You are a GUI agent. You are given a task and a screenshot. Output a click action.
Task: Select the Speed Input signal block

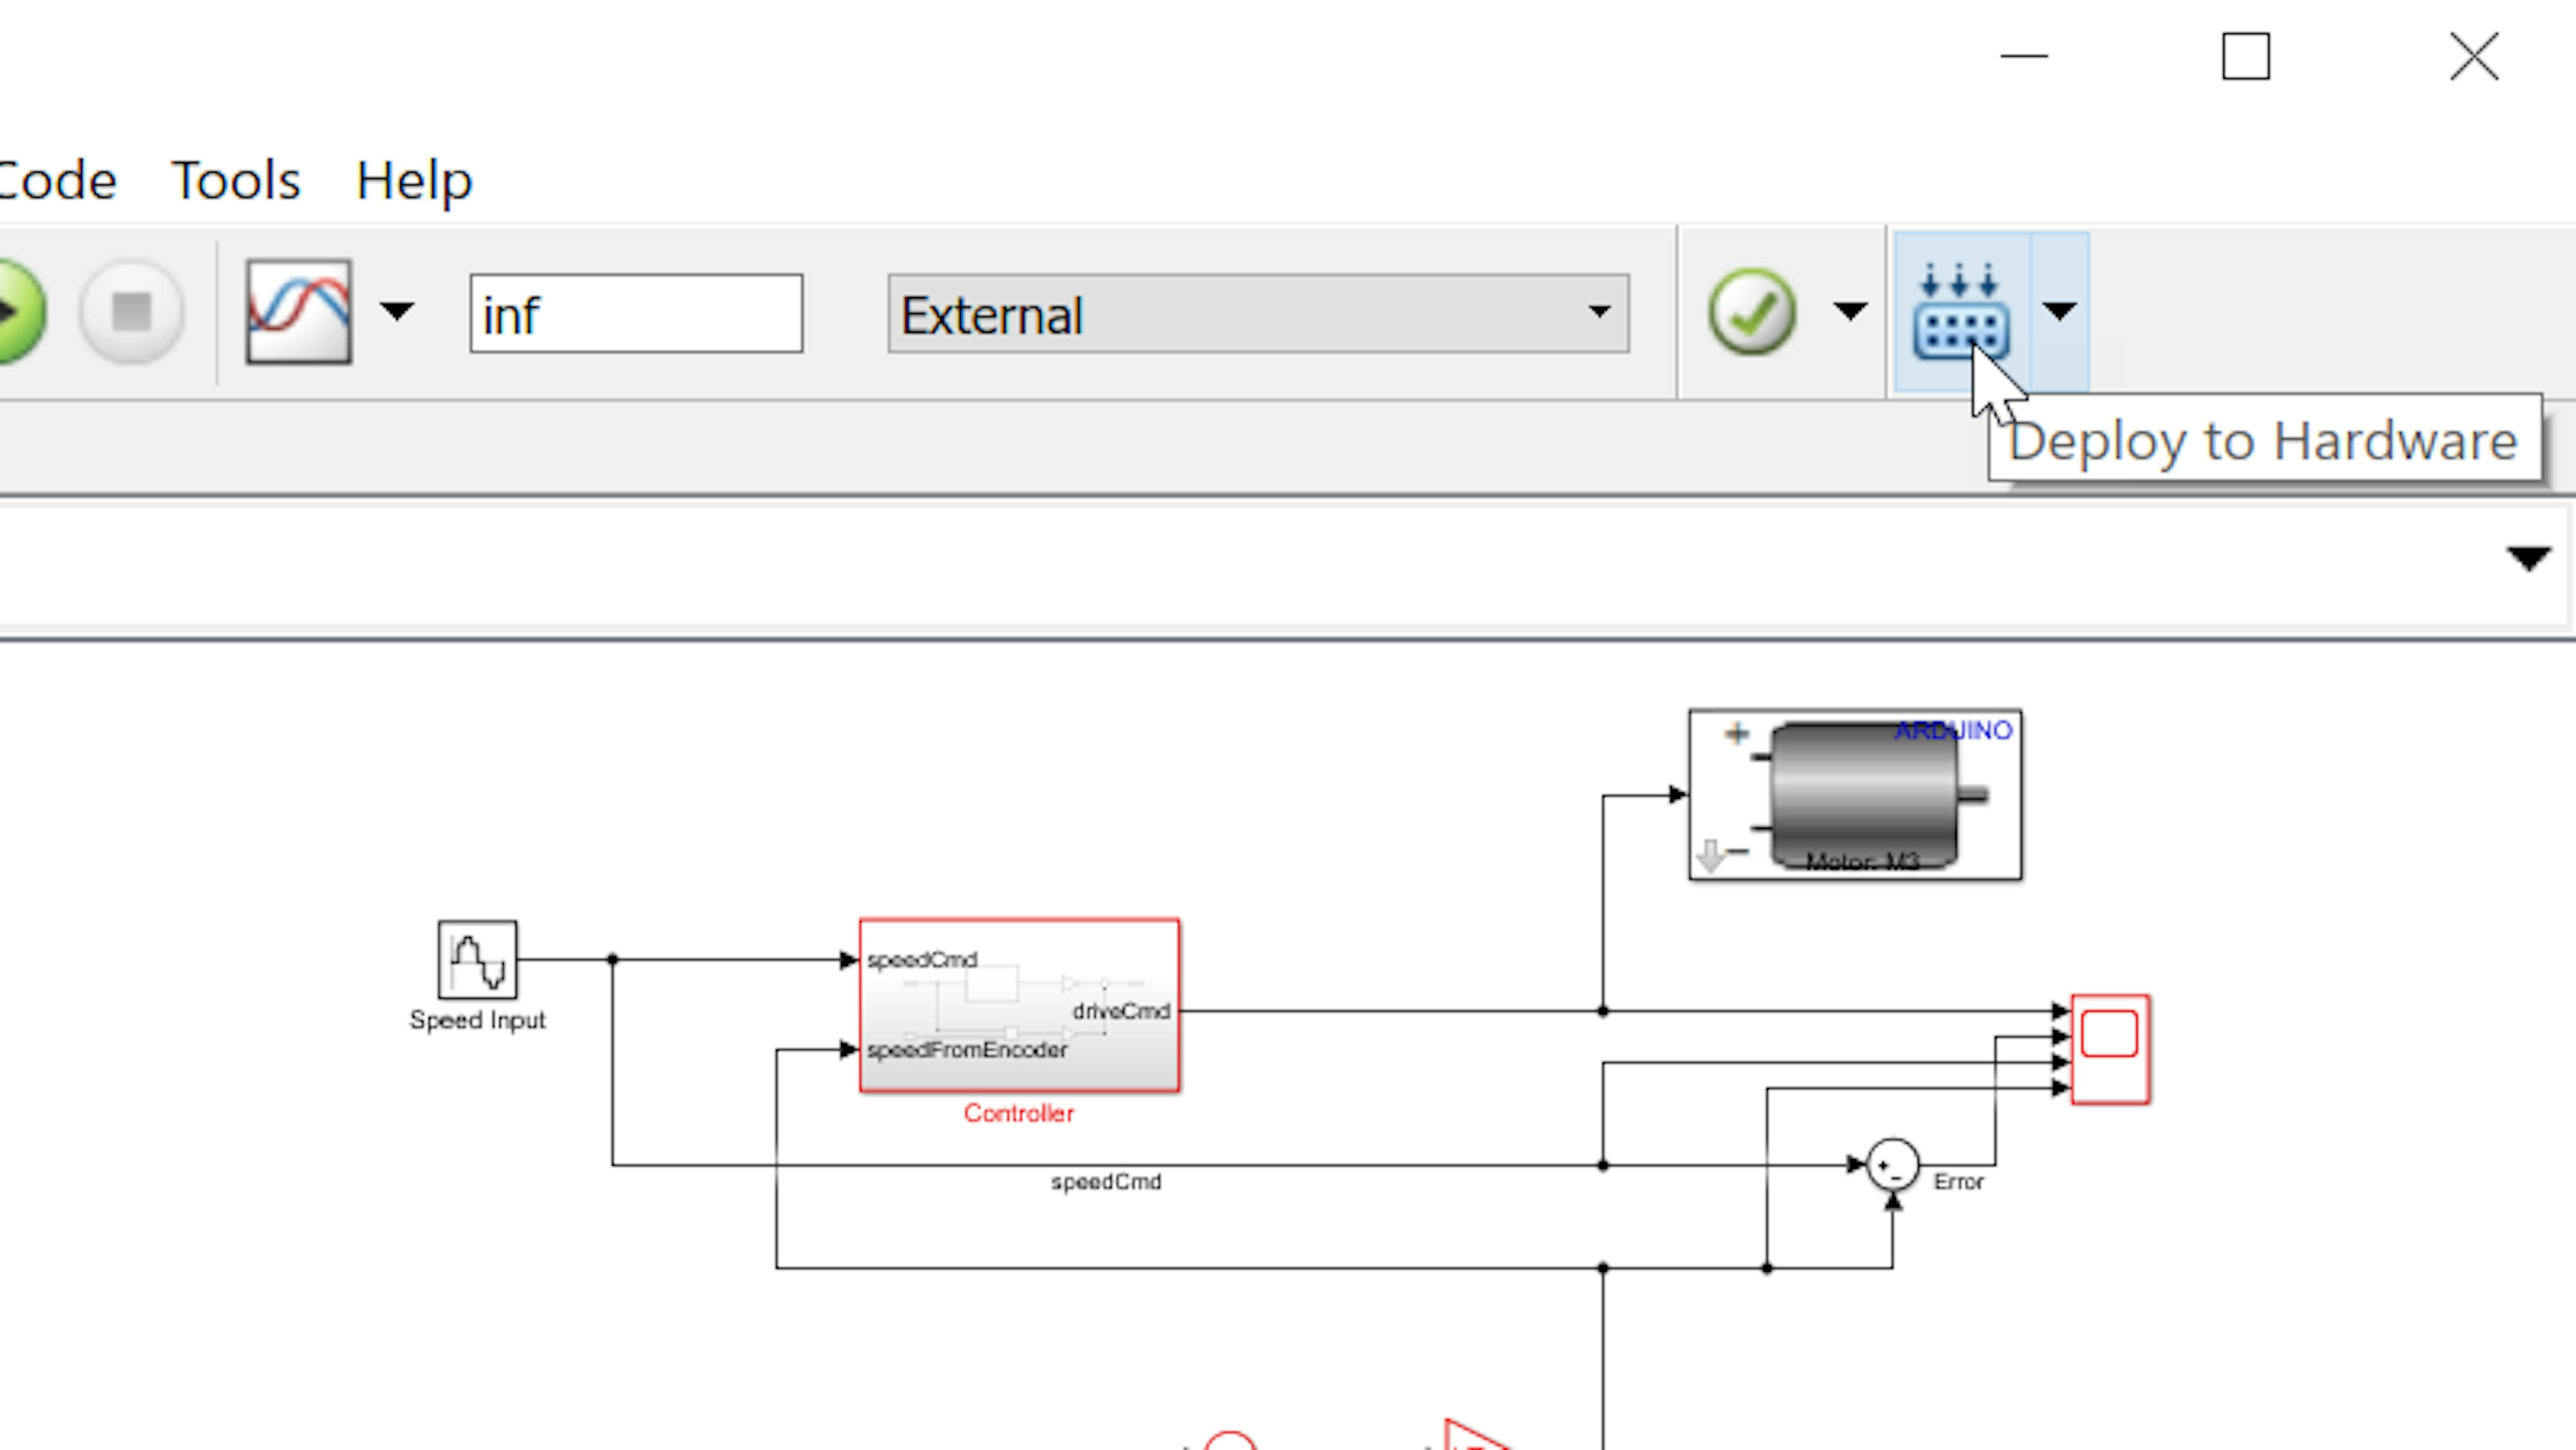coord(477,960)
